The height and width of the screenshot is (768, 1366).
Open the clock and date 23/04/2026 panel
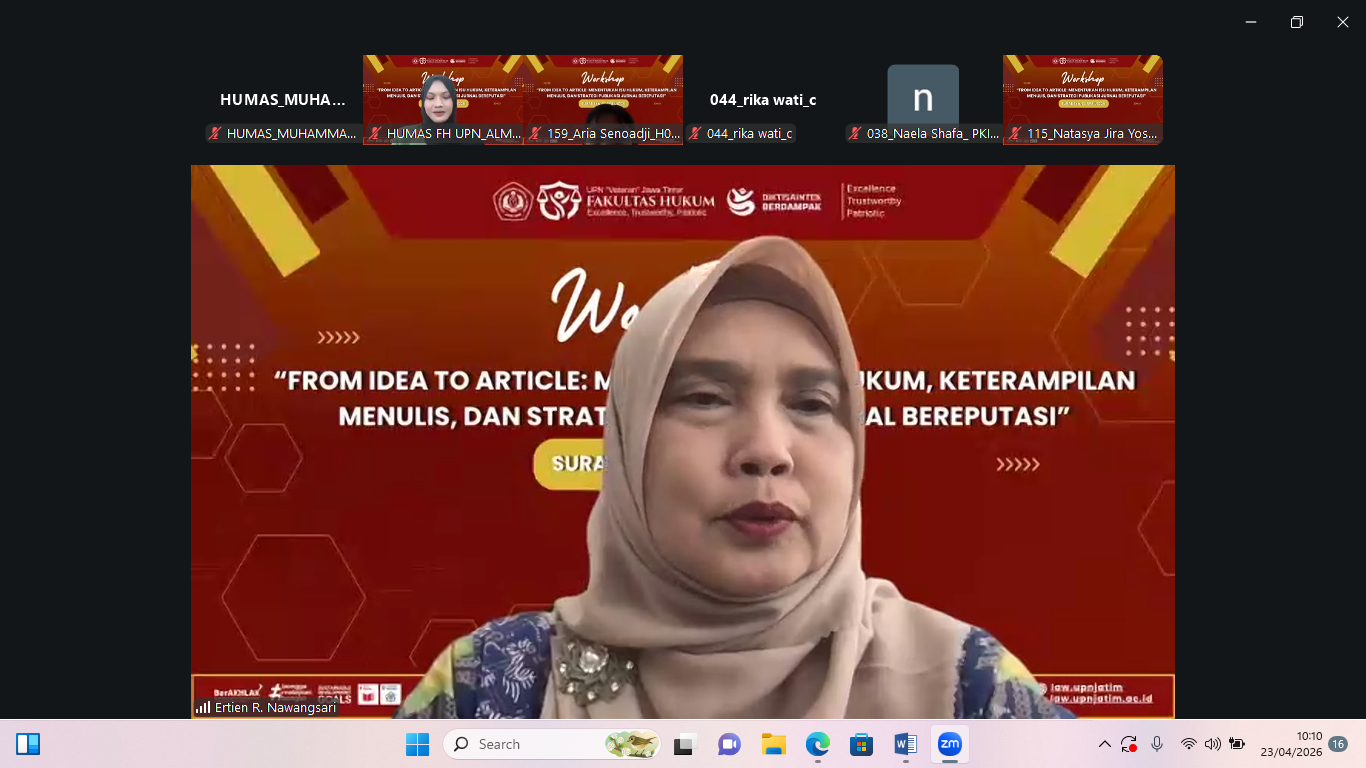tap(1290, 744)
